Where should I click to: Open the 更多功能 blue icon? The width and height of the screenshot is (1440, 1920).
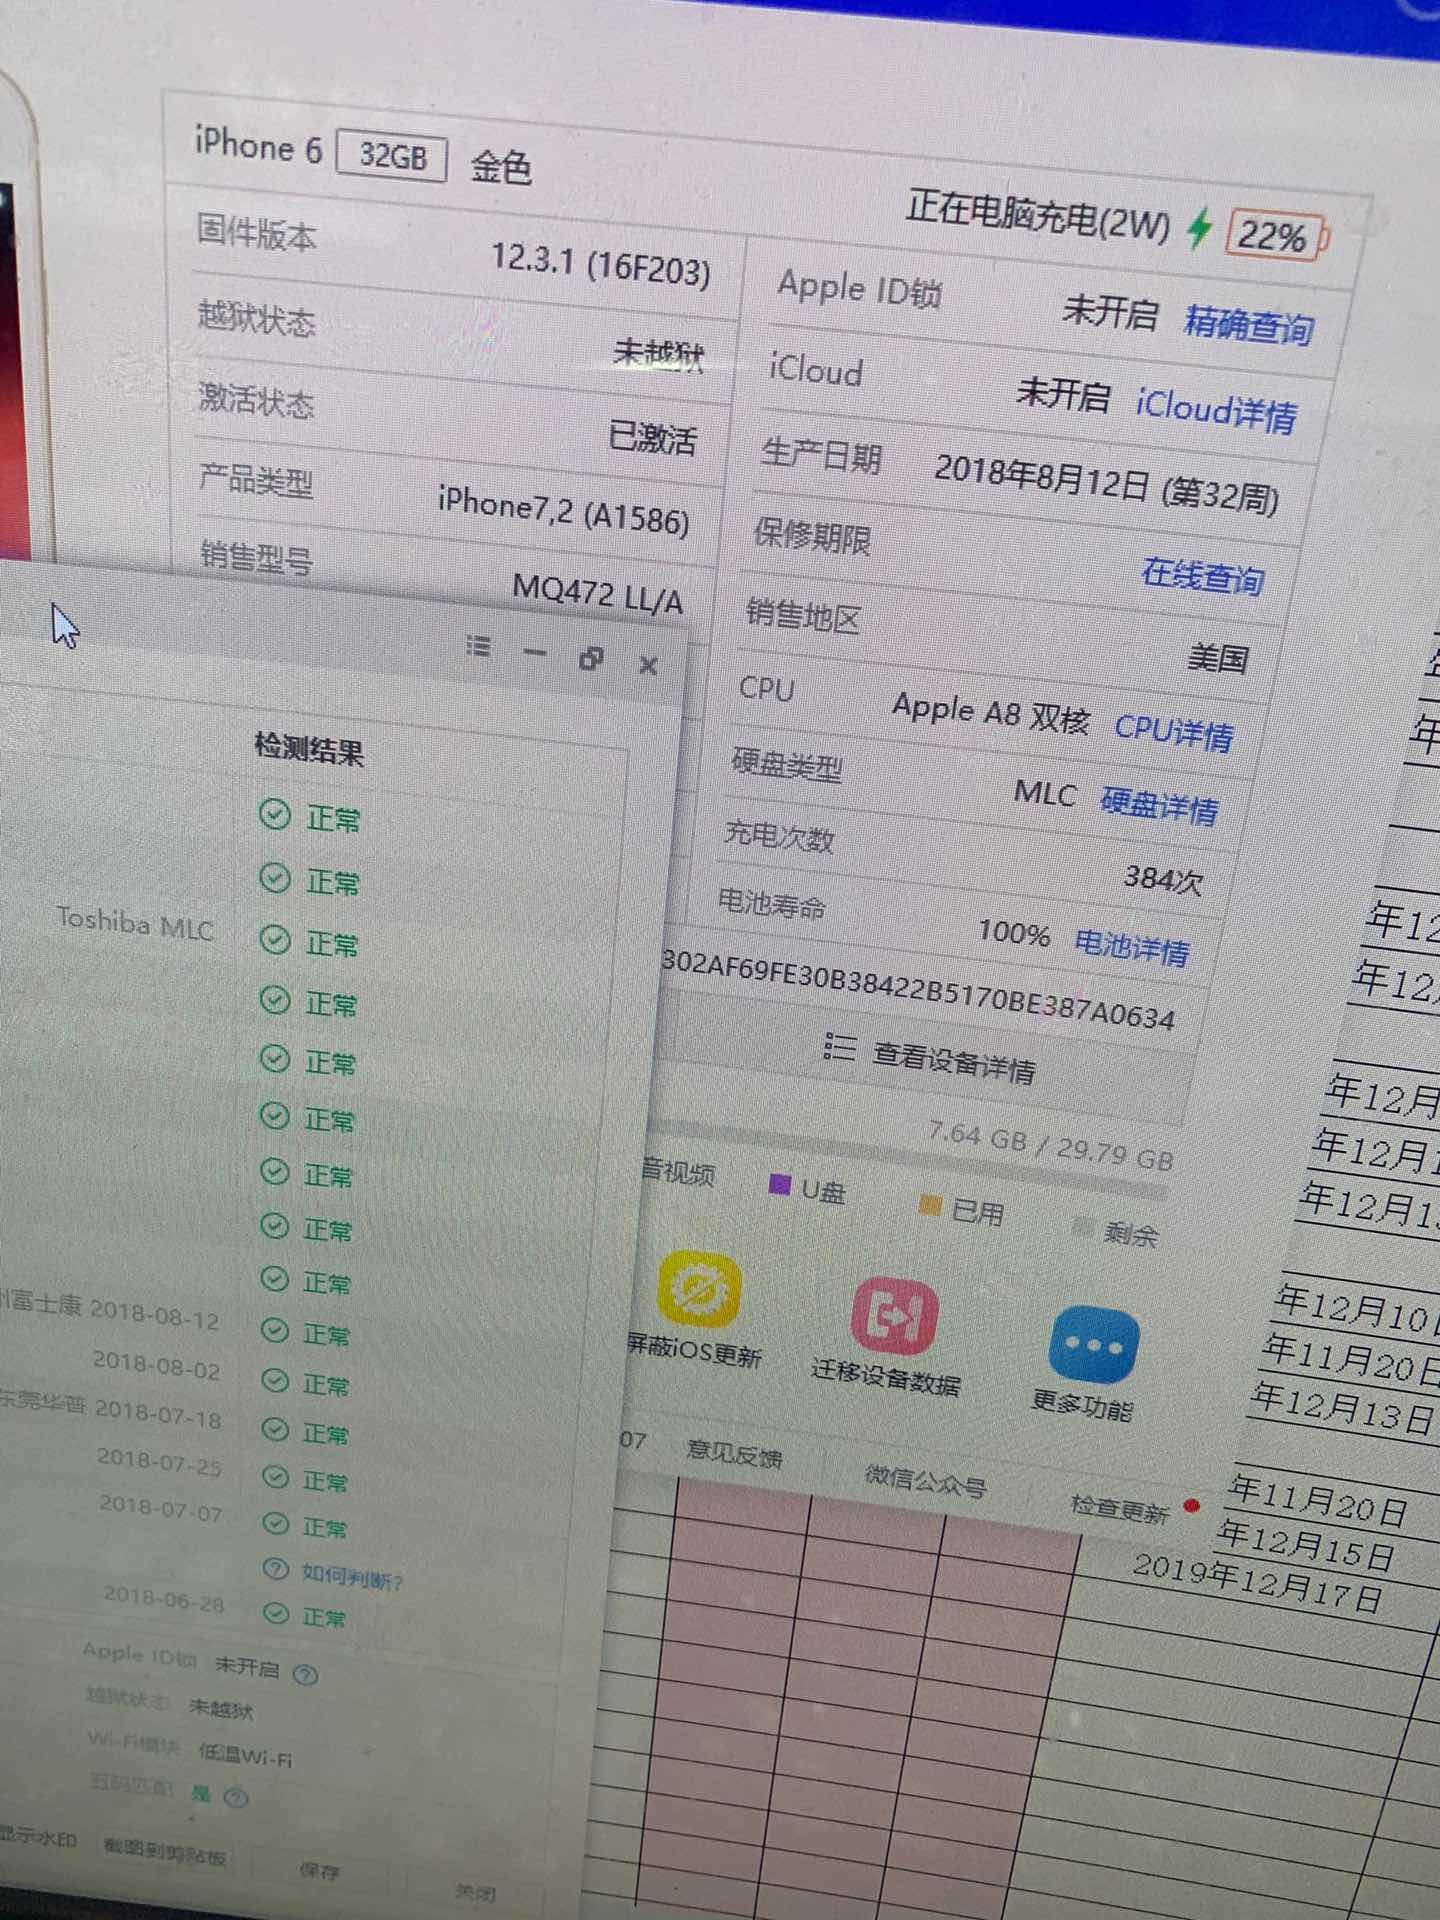point(1094,1344)
